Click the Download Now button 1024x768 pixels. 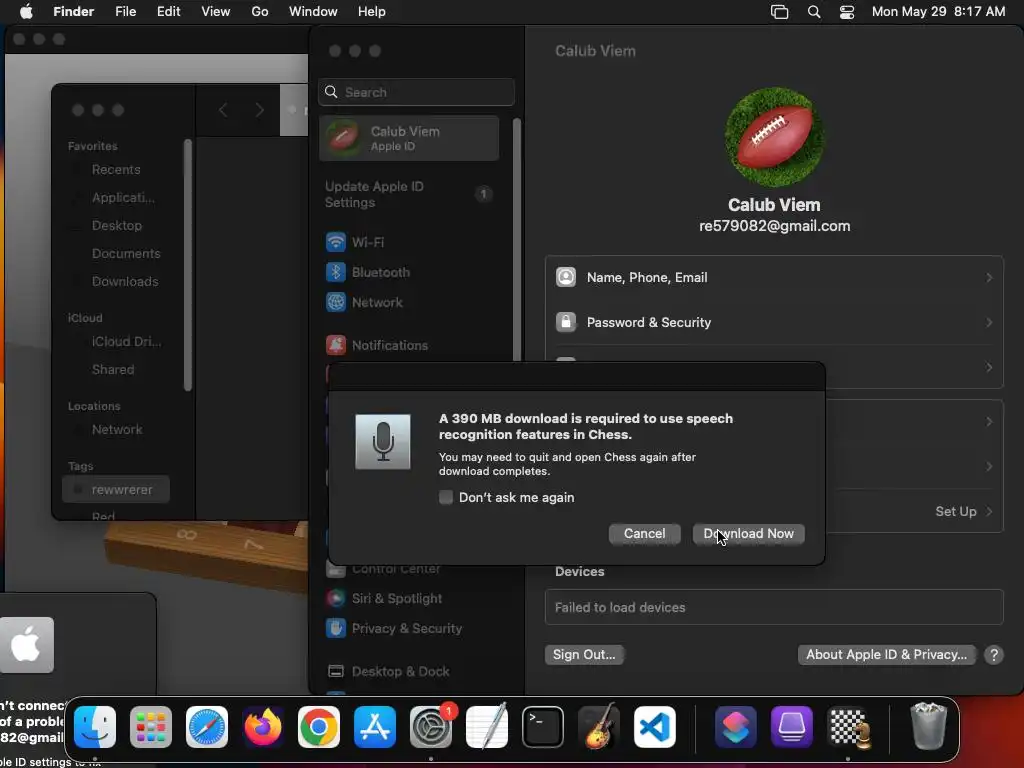tap(748, 534)
